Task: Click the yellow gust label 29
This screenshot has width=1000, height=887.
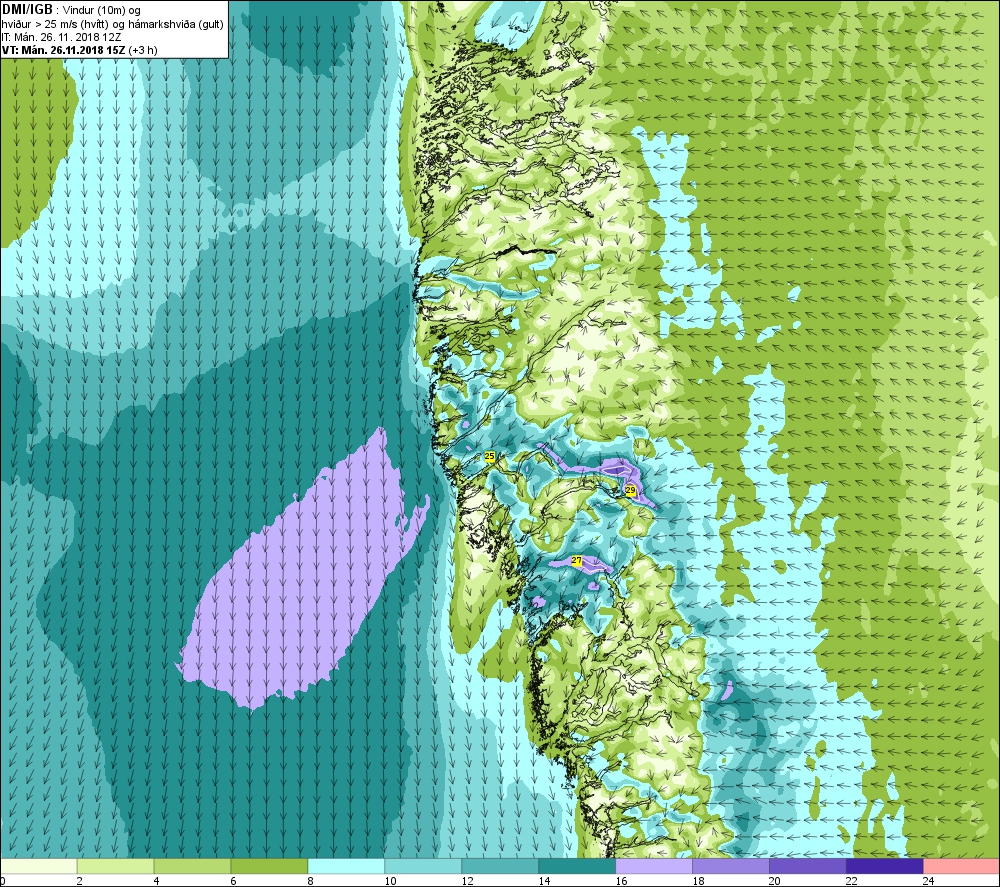Action: pyautogui.click(x=630, y=490)
